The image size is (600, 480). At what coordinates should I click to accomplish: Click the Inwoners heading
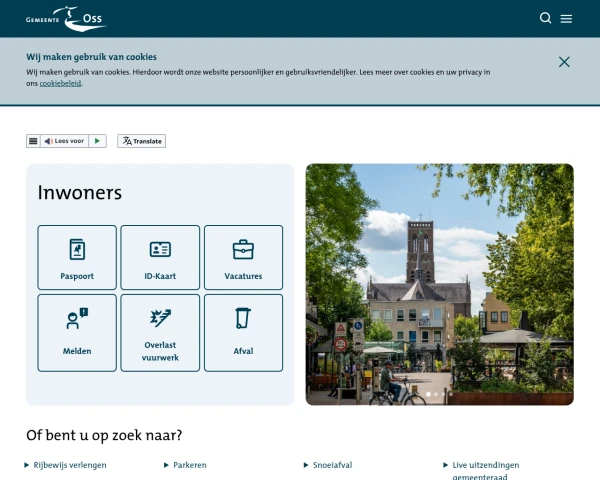point(80,193)
